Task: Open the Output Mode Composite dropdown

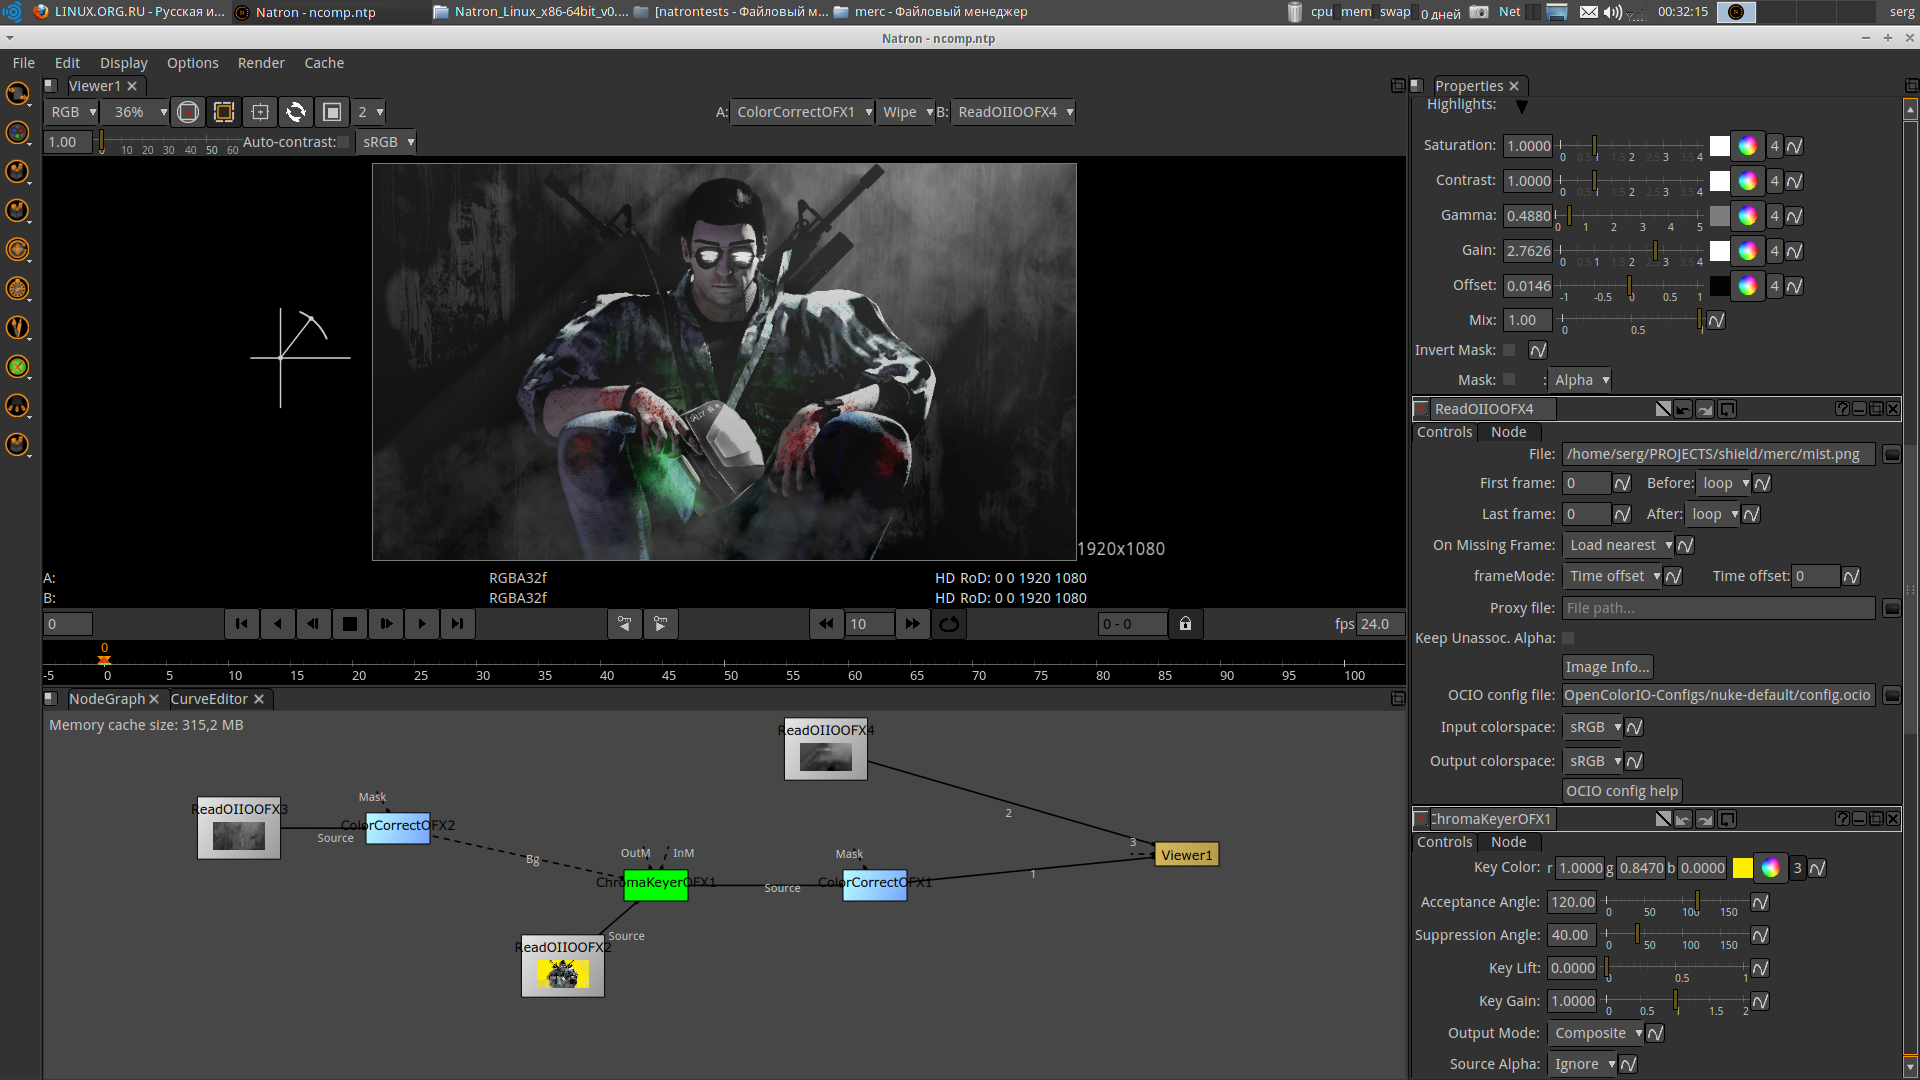Action: 1596,1033
